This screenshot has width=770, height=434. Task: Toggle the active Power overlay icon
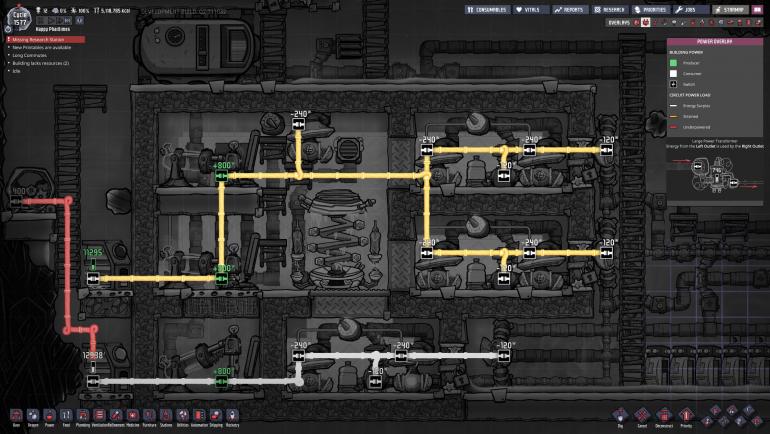point(645,23)
